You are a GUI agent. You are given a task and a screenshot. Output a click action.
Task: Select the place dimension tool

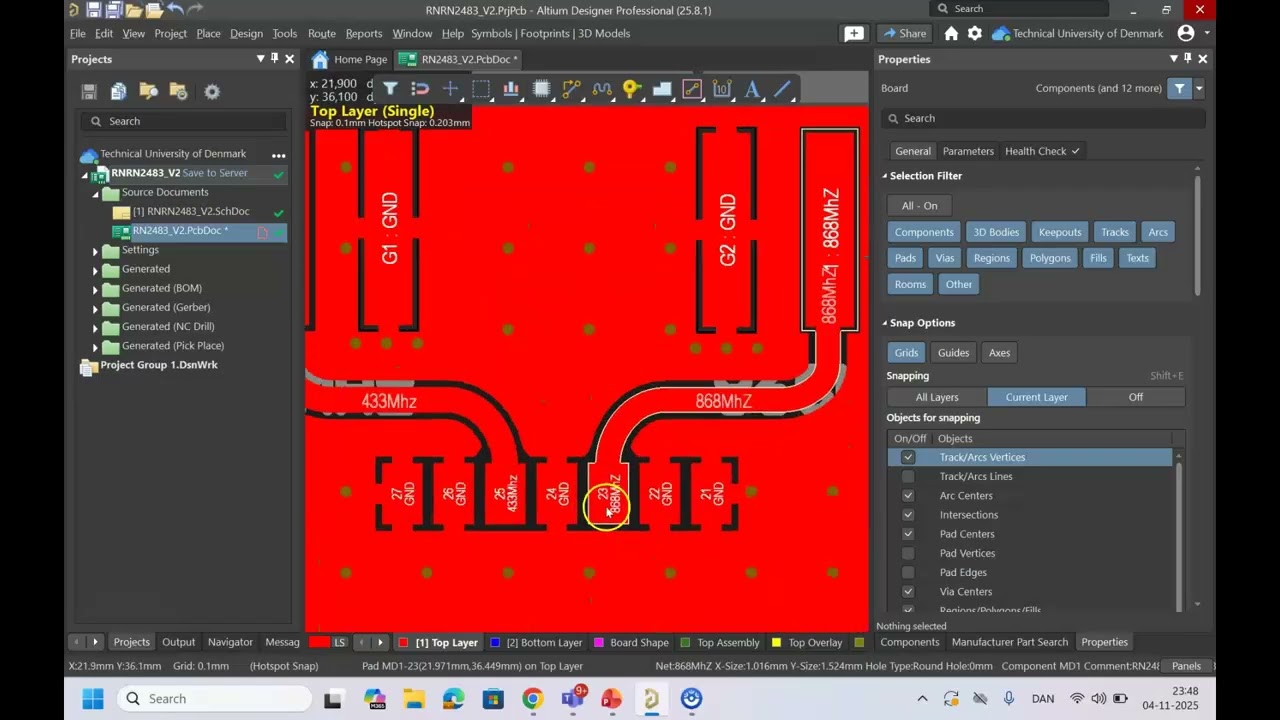(722, 89)
